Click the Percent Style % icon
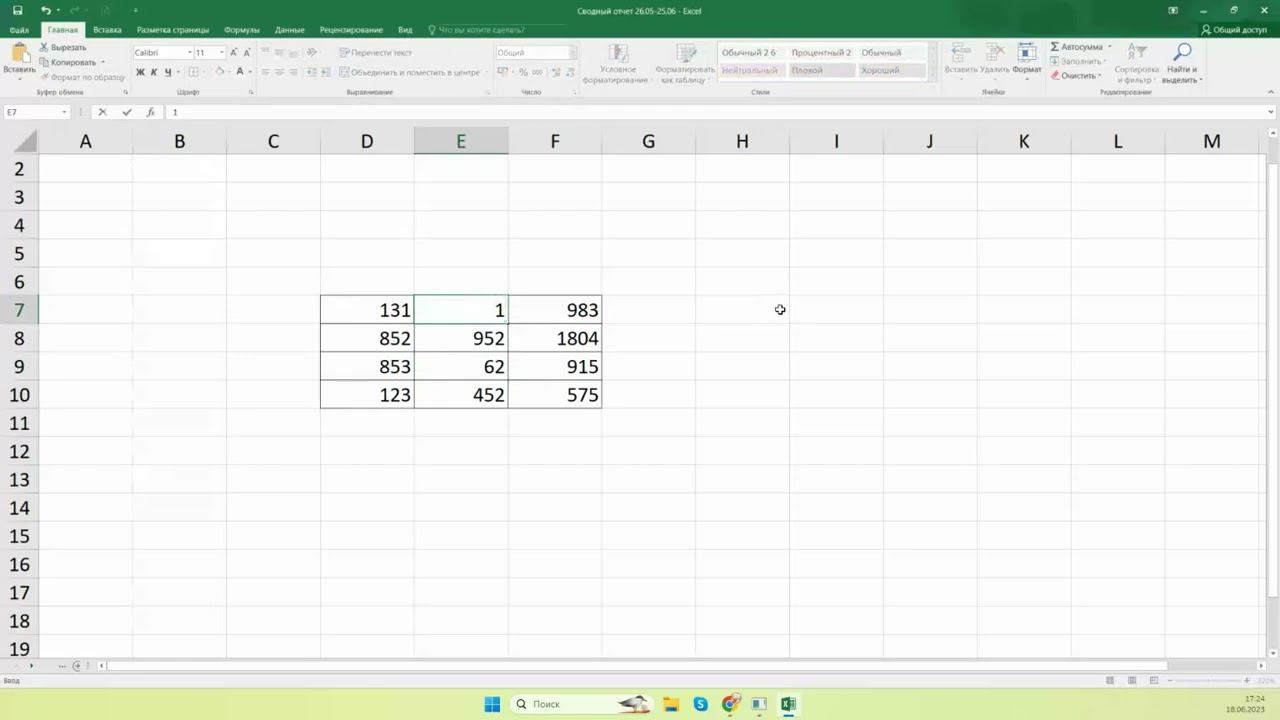Viewport: 1280px width, 720px height. pyautogui.click(x=523, y=72)
